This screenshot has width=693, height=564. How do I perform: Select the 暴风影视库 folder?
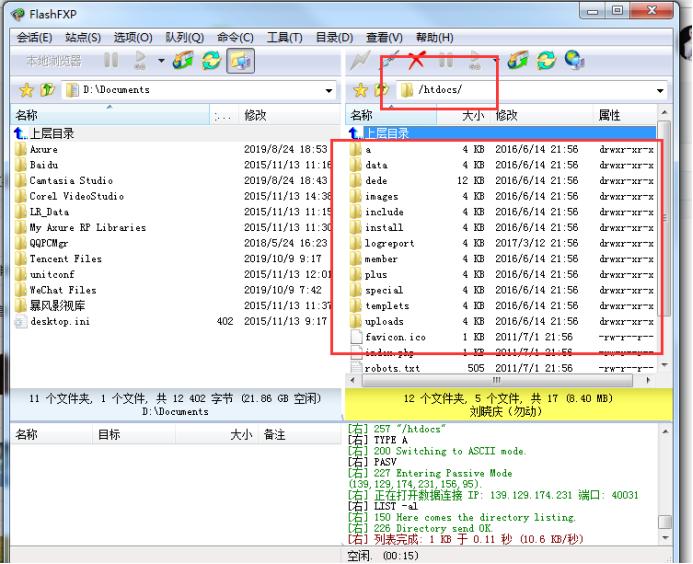tap(57, 305)
